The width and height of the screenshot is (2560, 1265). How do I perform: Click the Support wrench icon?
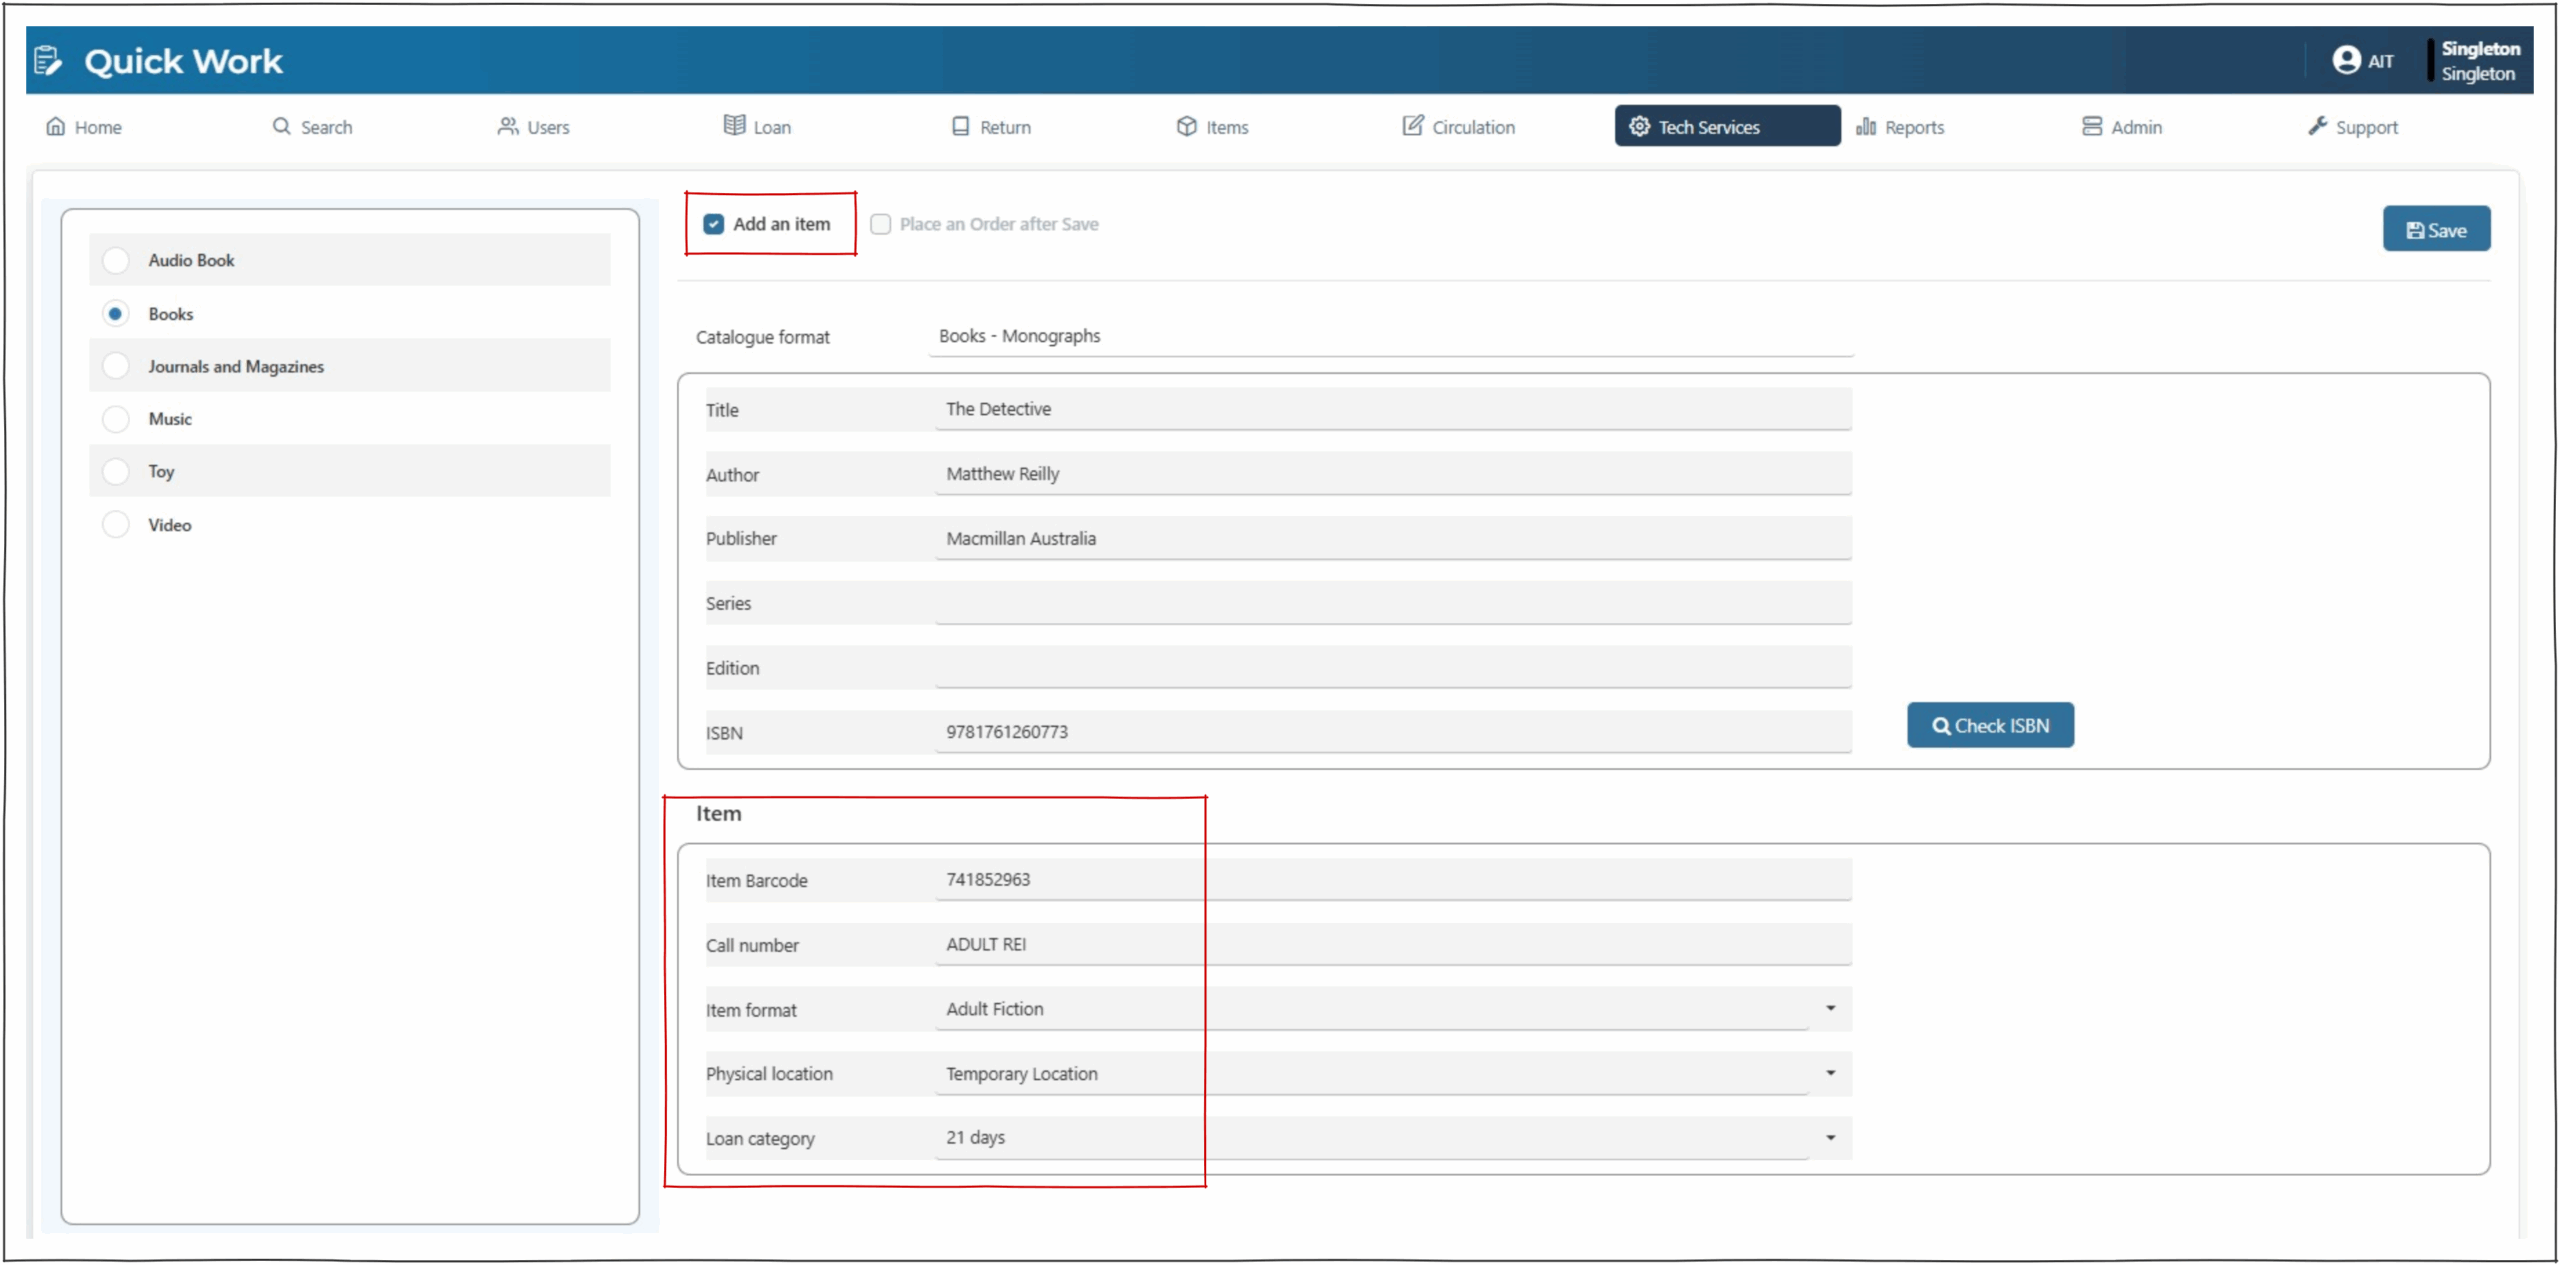click(x=2317, y=126)
